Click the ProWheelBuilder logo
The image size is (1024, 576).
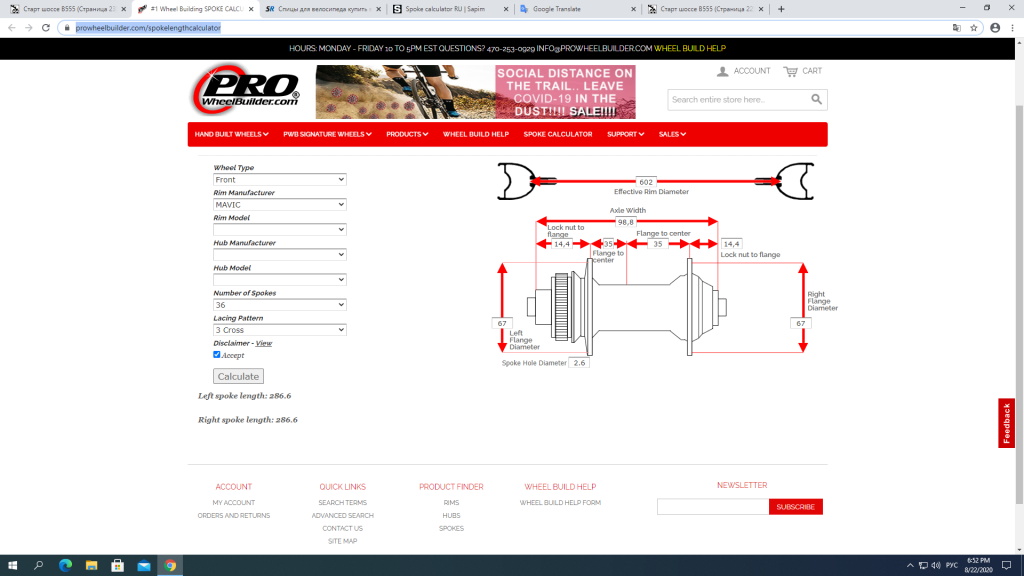pos(246,92)
